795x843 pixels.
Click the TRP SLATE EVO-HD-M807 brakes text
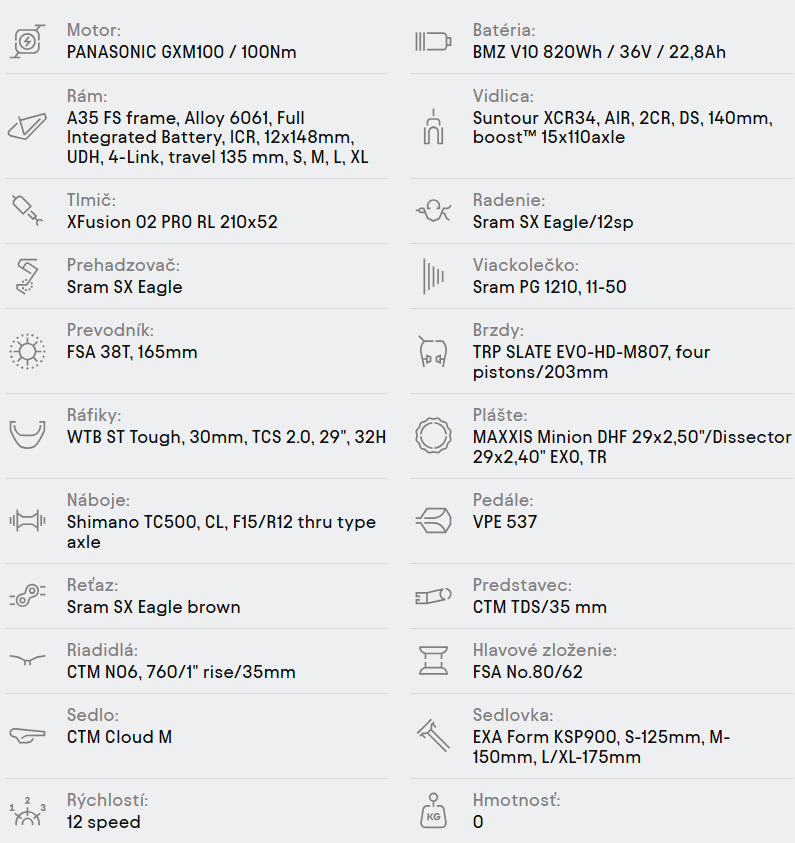pyautogui.click(x=591, y=362)
